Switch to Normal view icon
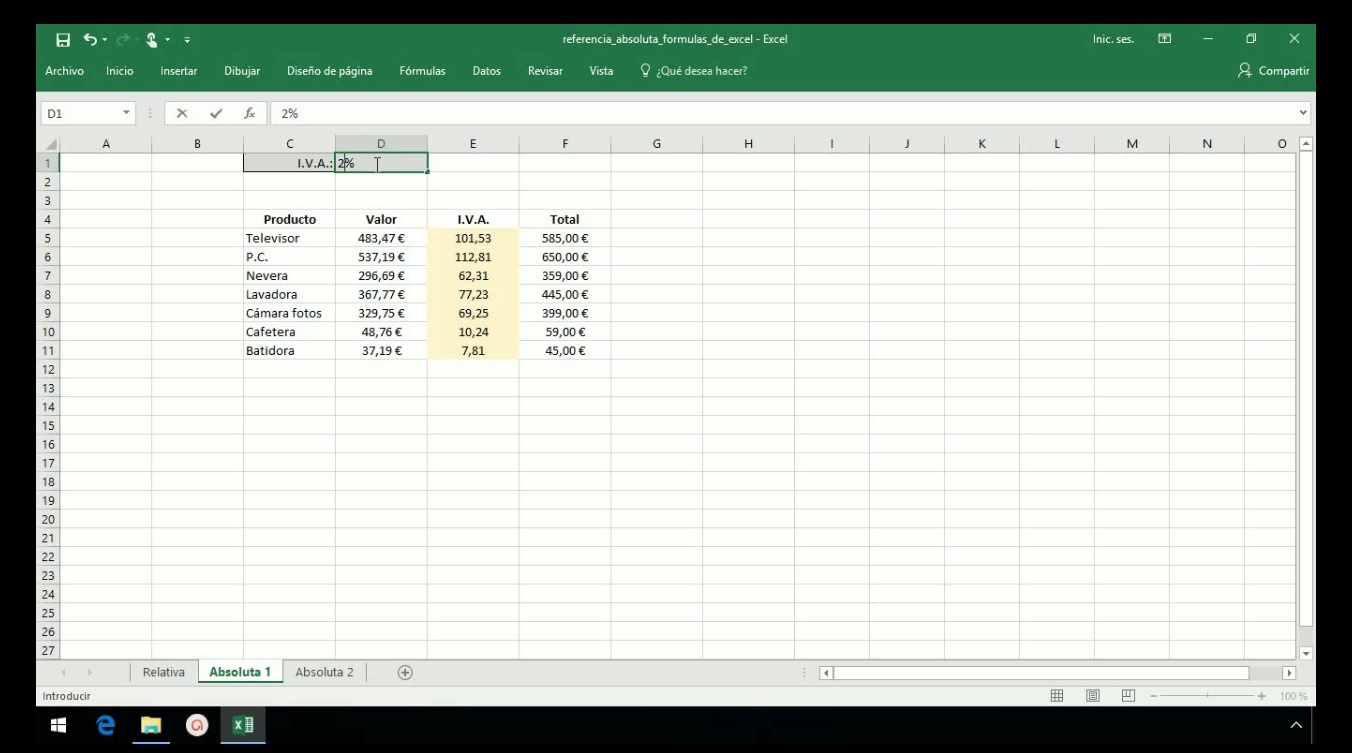The image size is (1352, 753). pyautogui.click(x=1057, y=696)
